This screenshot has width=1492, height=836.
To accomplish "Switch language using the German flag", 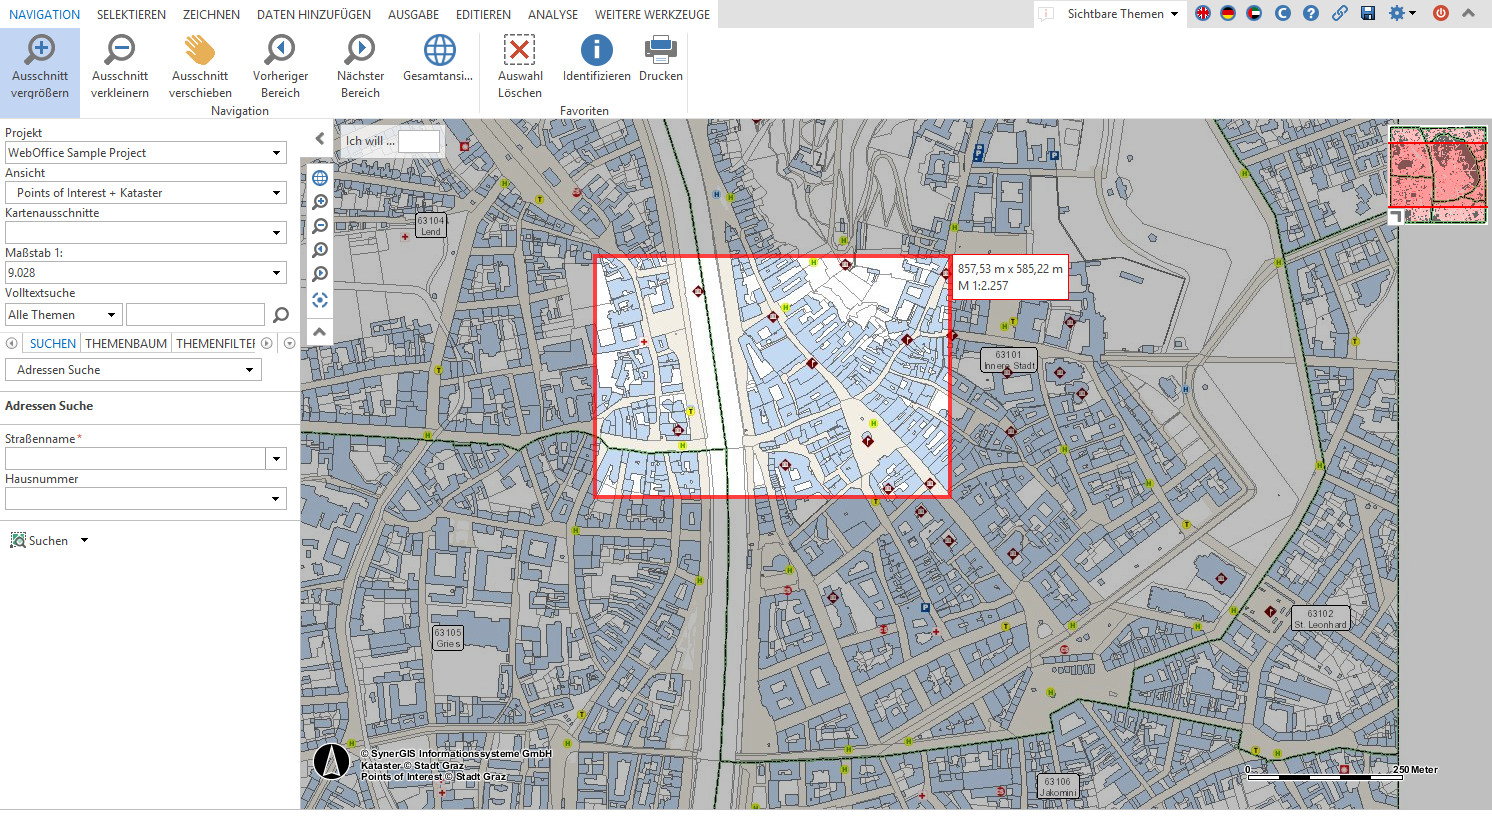I will click(x=1228, y=14).
